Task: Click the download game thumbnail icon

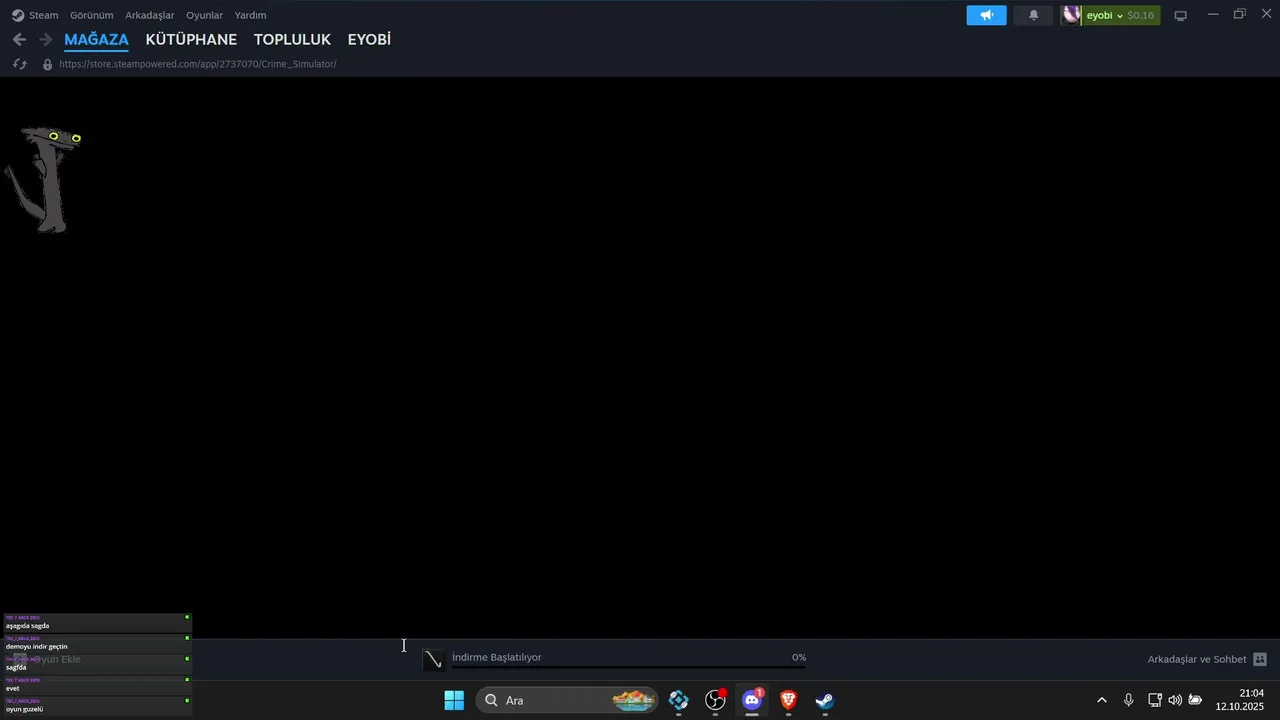Action: point(433,659)
